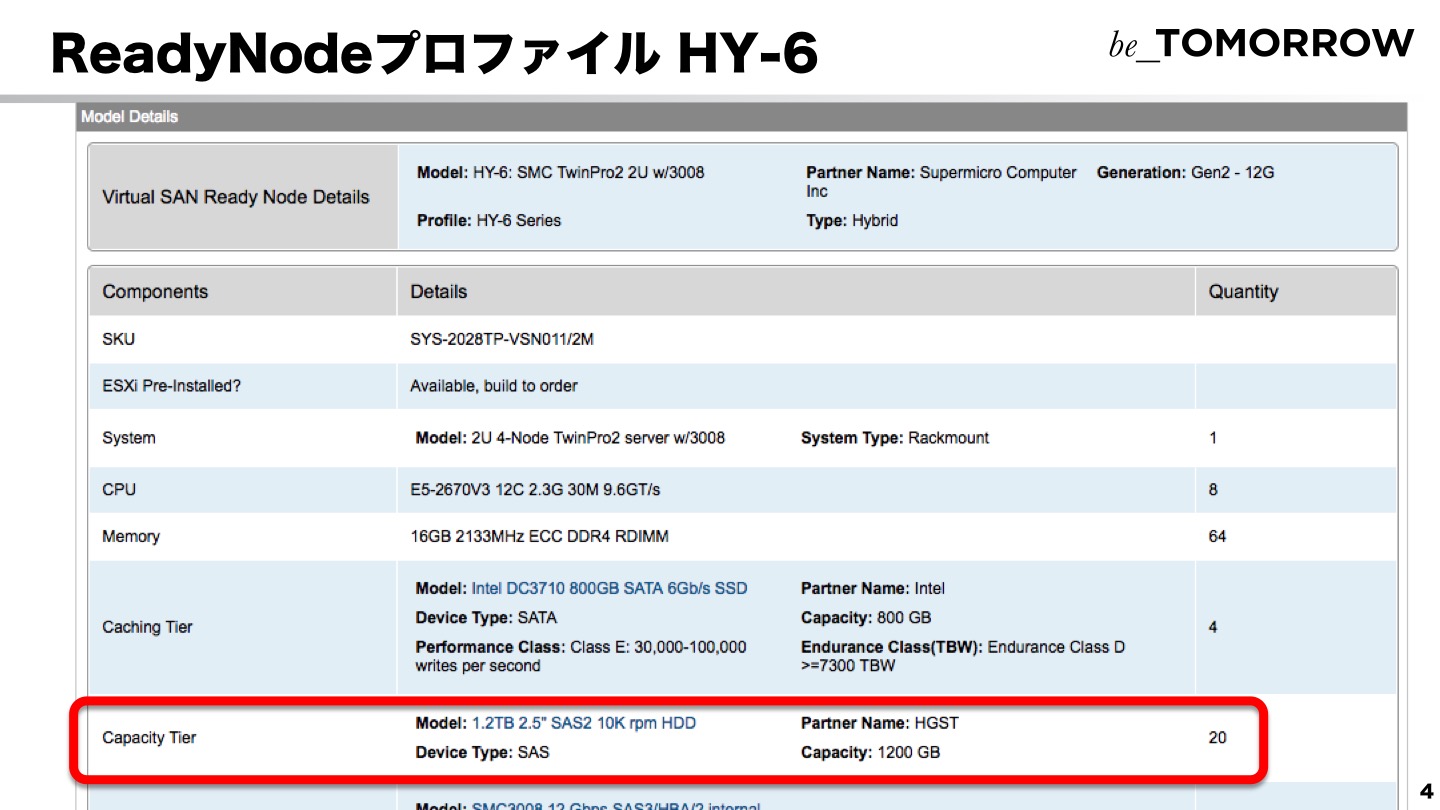Click the Memory row label
Image resolution: width=1440 pixels, height=810 pixels.
pos(131,537)
